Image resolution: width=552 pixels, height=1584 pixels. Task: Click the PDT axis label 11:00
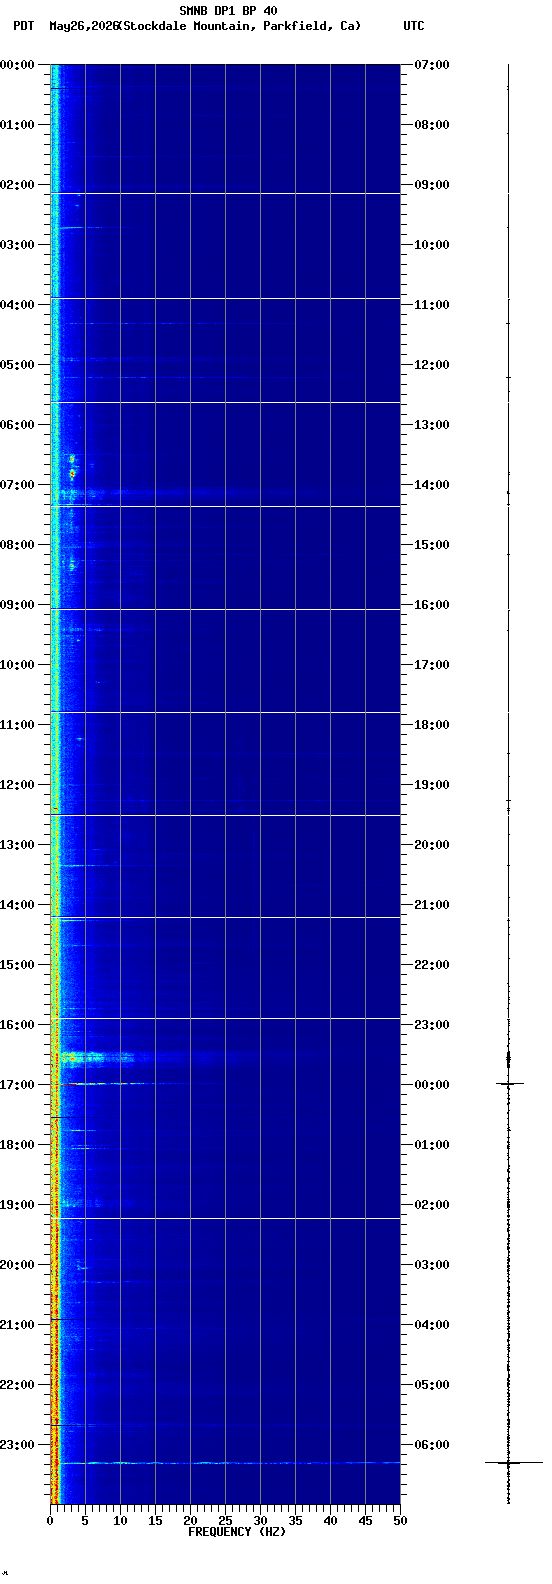[x=17, y=725]
